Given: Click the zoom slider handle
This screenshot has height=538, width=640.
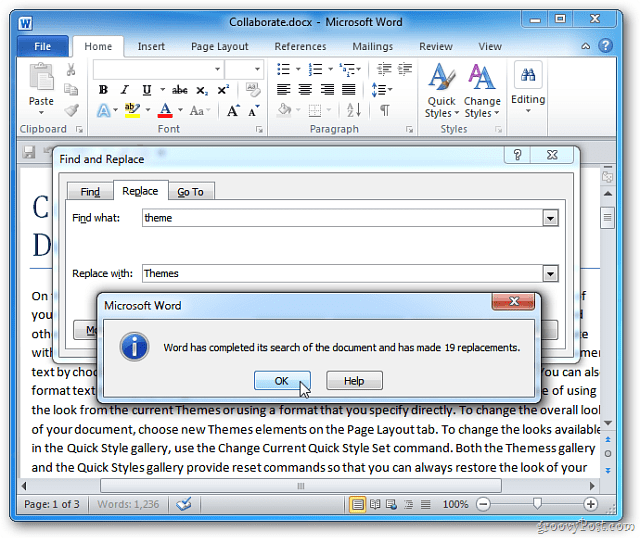Looking at the screenshot, I should pos(537,504).
